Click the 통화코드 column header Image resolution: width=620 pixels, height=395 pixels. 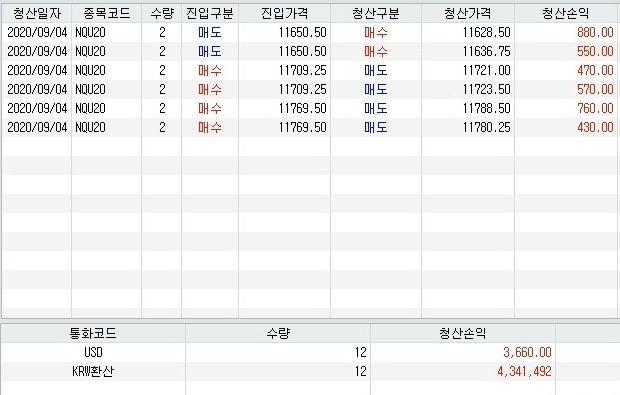coord(93,333)
